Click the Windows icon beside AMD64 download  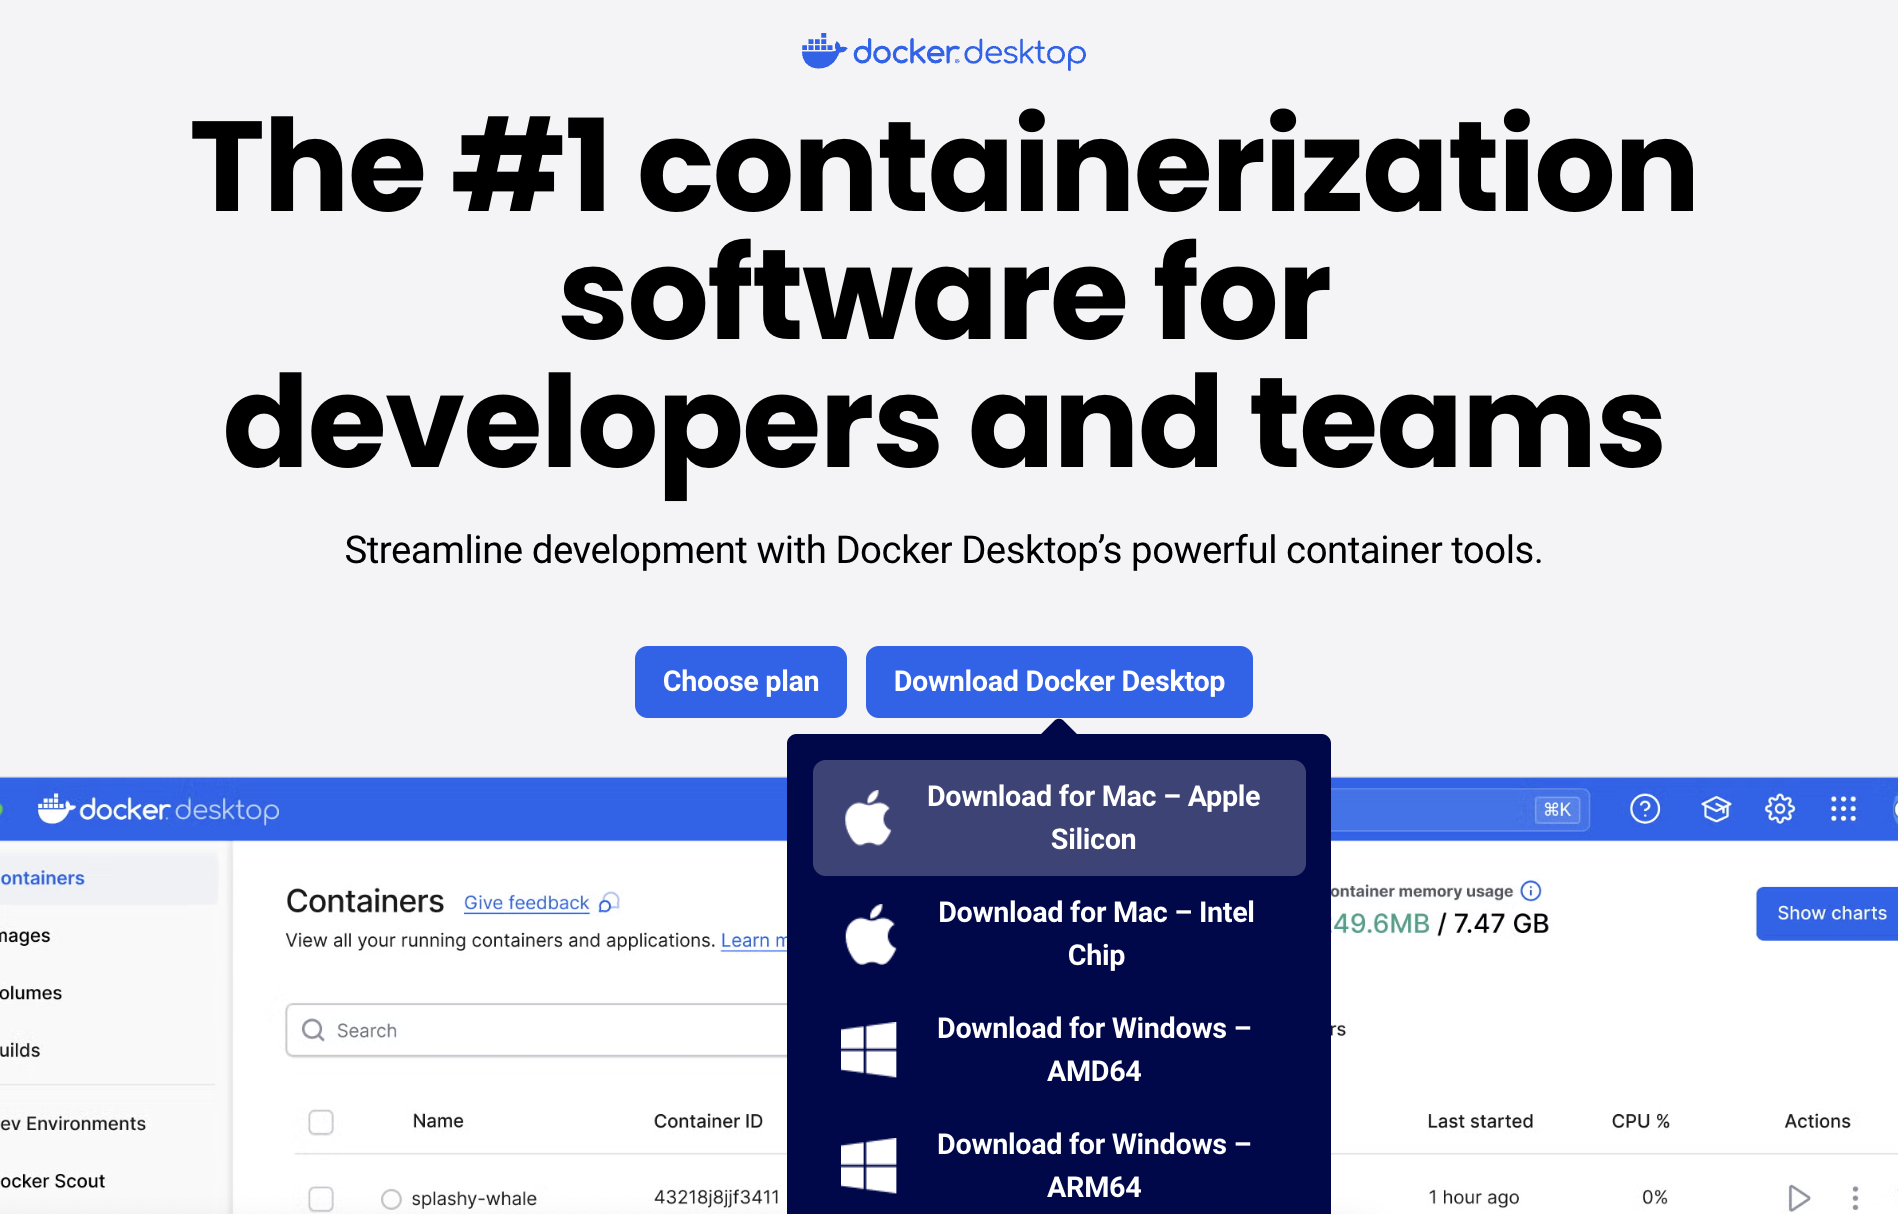coord(868,1049)
